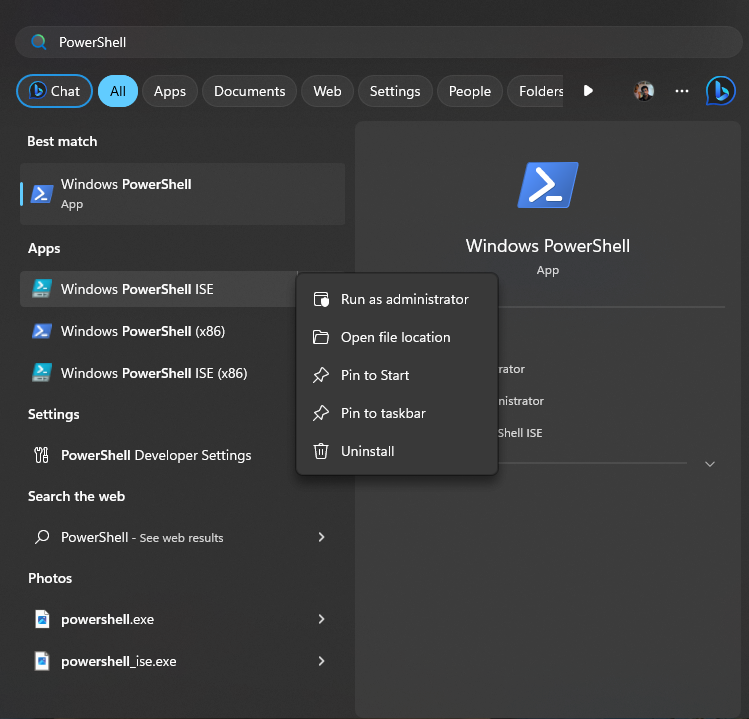Viewport: 749px width, 719px height.
Task: Expand powershell_ise.exe result chevron
Action: [x=321, y=661]
